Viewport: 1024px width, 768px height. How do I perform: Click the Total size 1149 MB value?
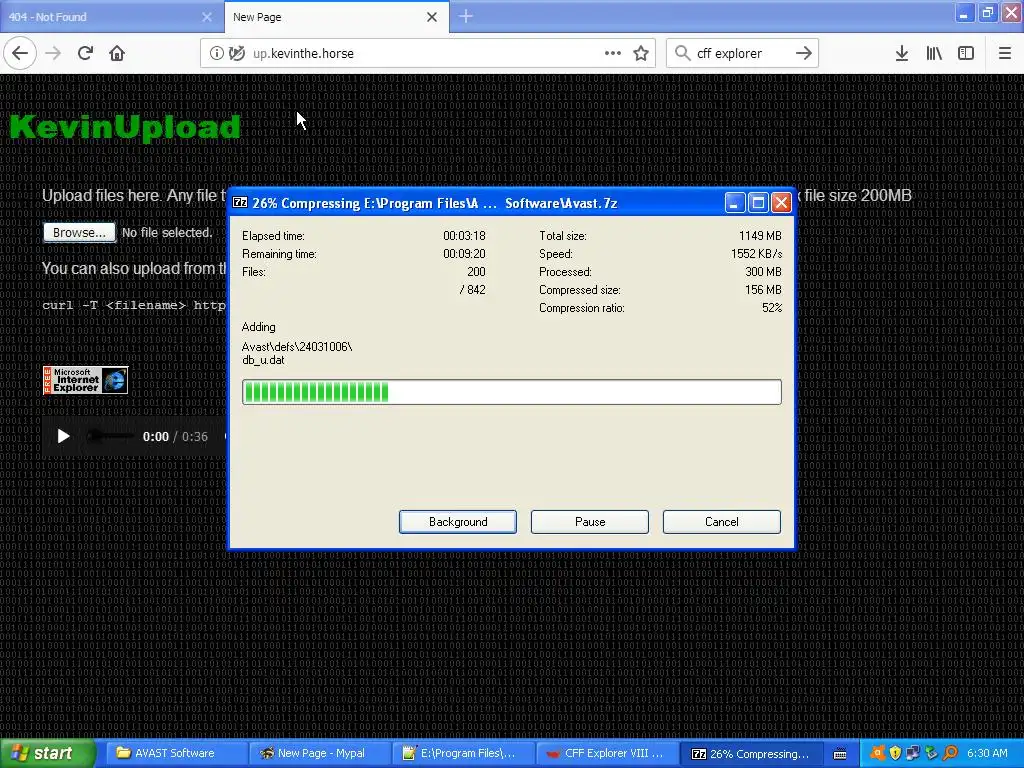[760, 236]
